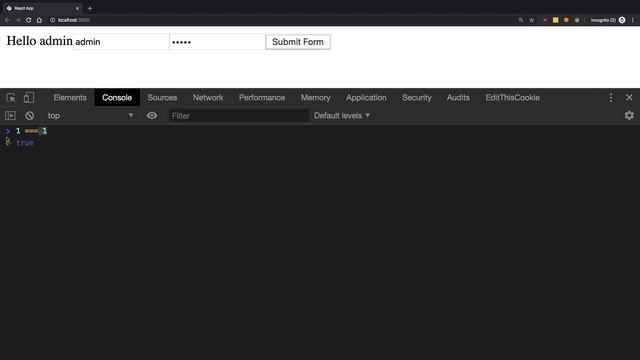The height and width of the screenshot is (360, 640).
Task: Click the console output "true"
Action: 25,142
